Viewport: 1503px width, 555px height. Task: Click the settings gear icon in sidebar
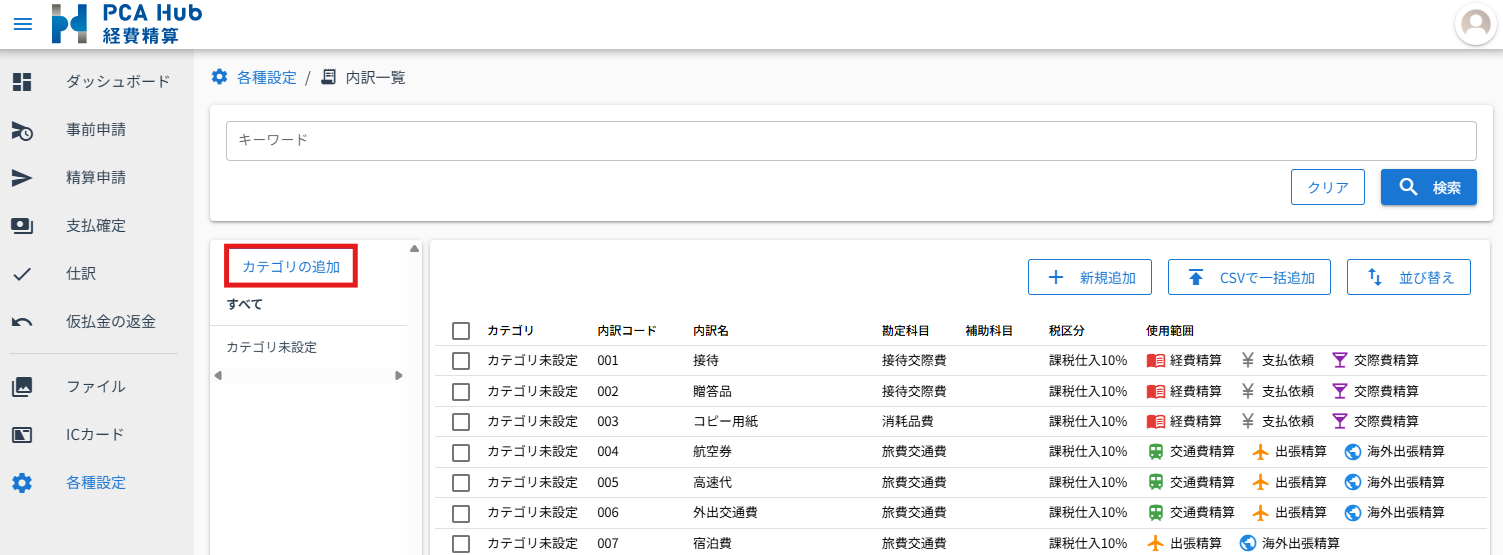(22, 483)
